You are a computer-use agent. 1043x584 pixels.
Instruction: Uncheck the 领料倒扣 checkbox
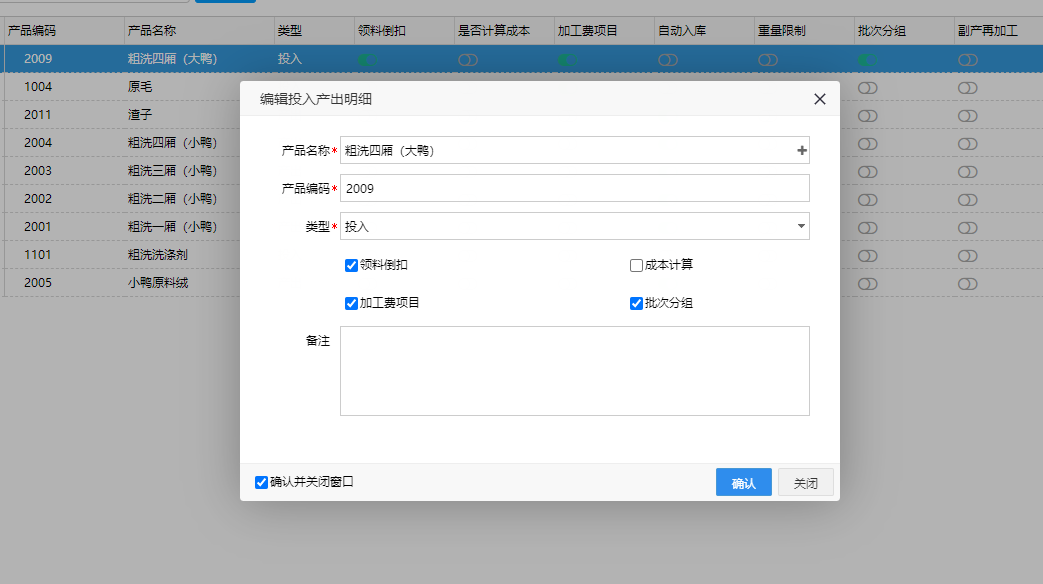click(x=351, y=266)
